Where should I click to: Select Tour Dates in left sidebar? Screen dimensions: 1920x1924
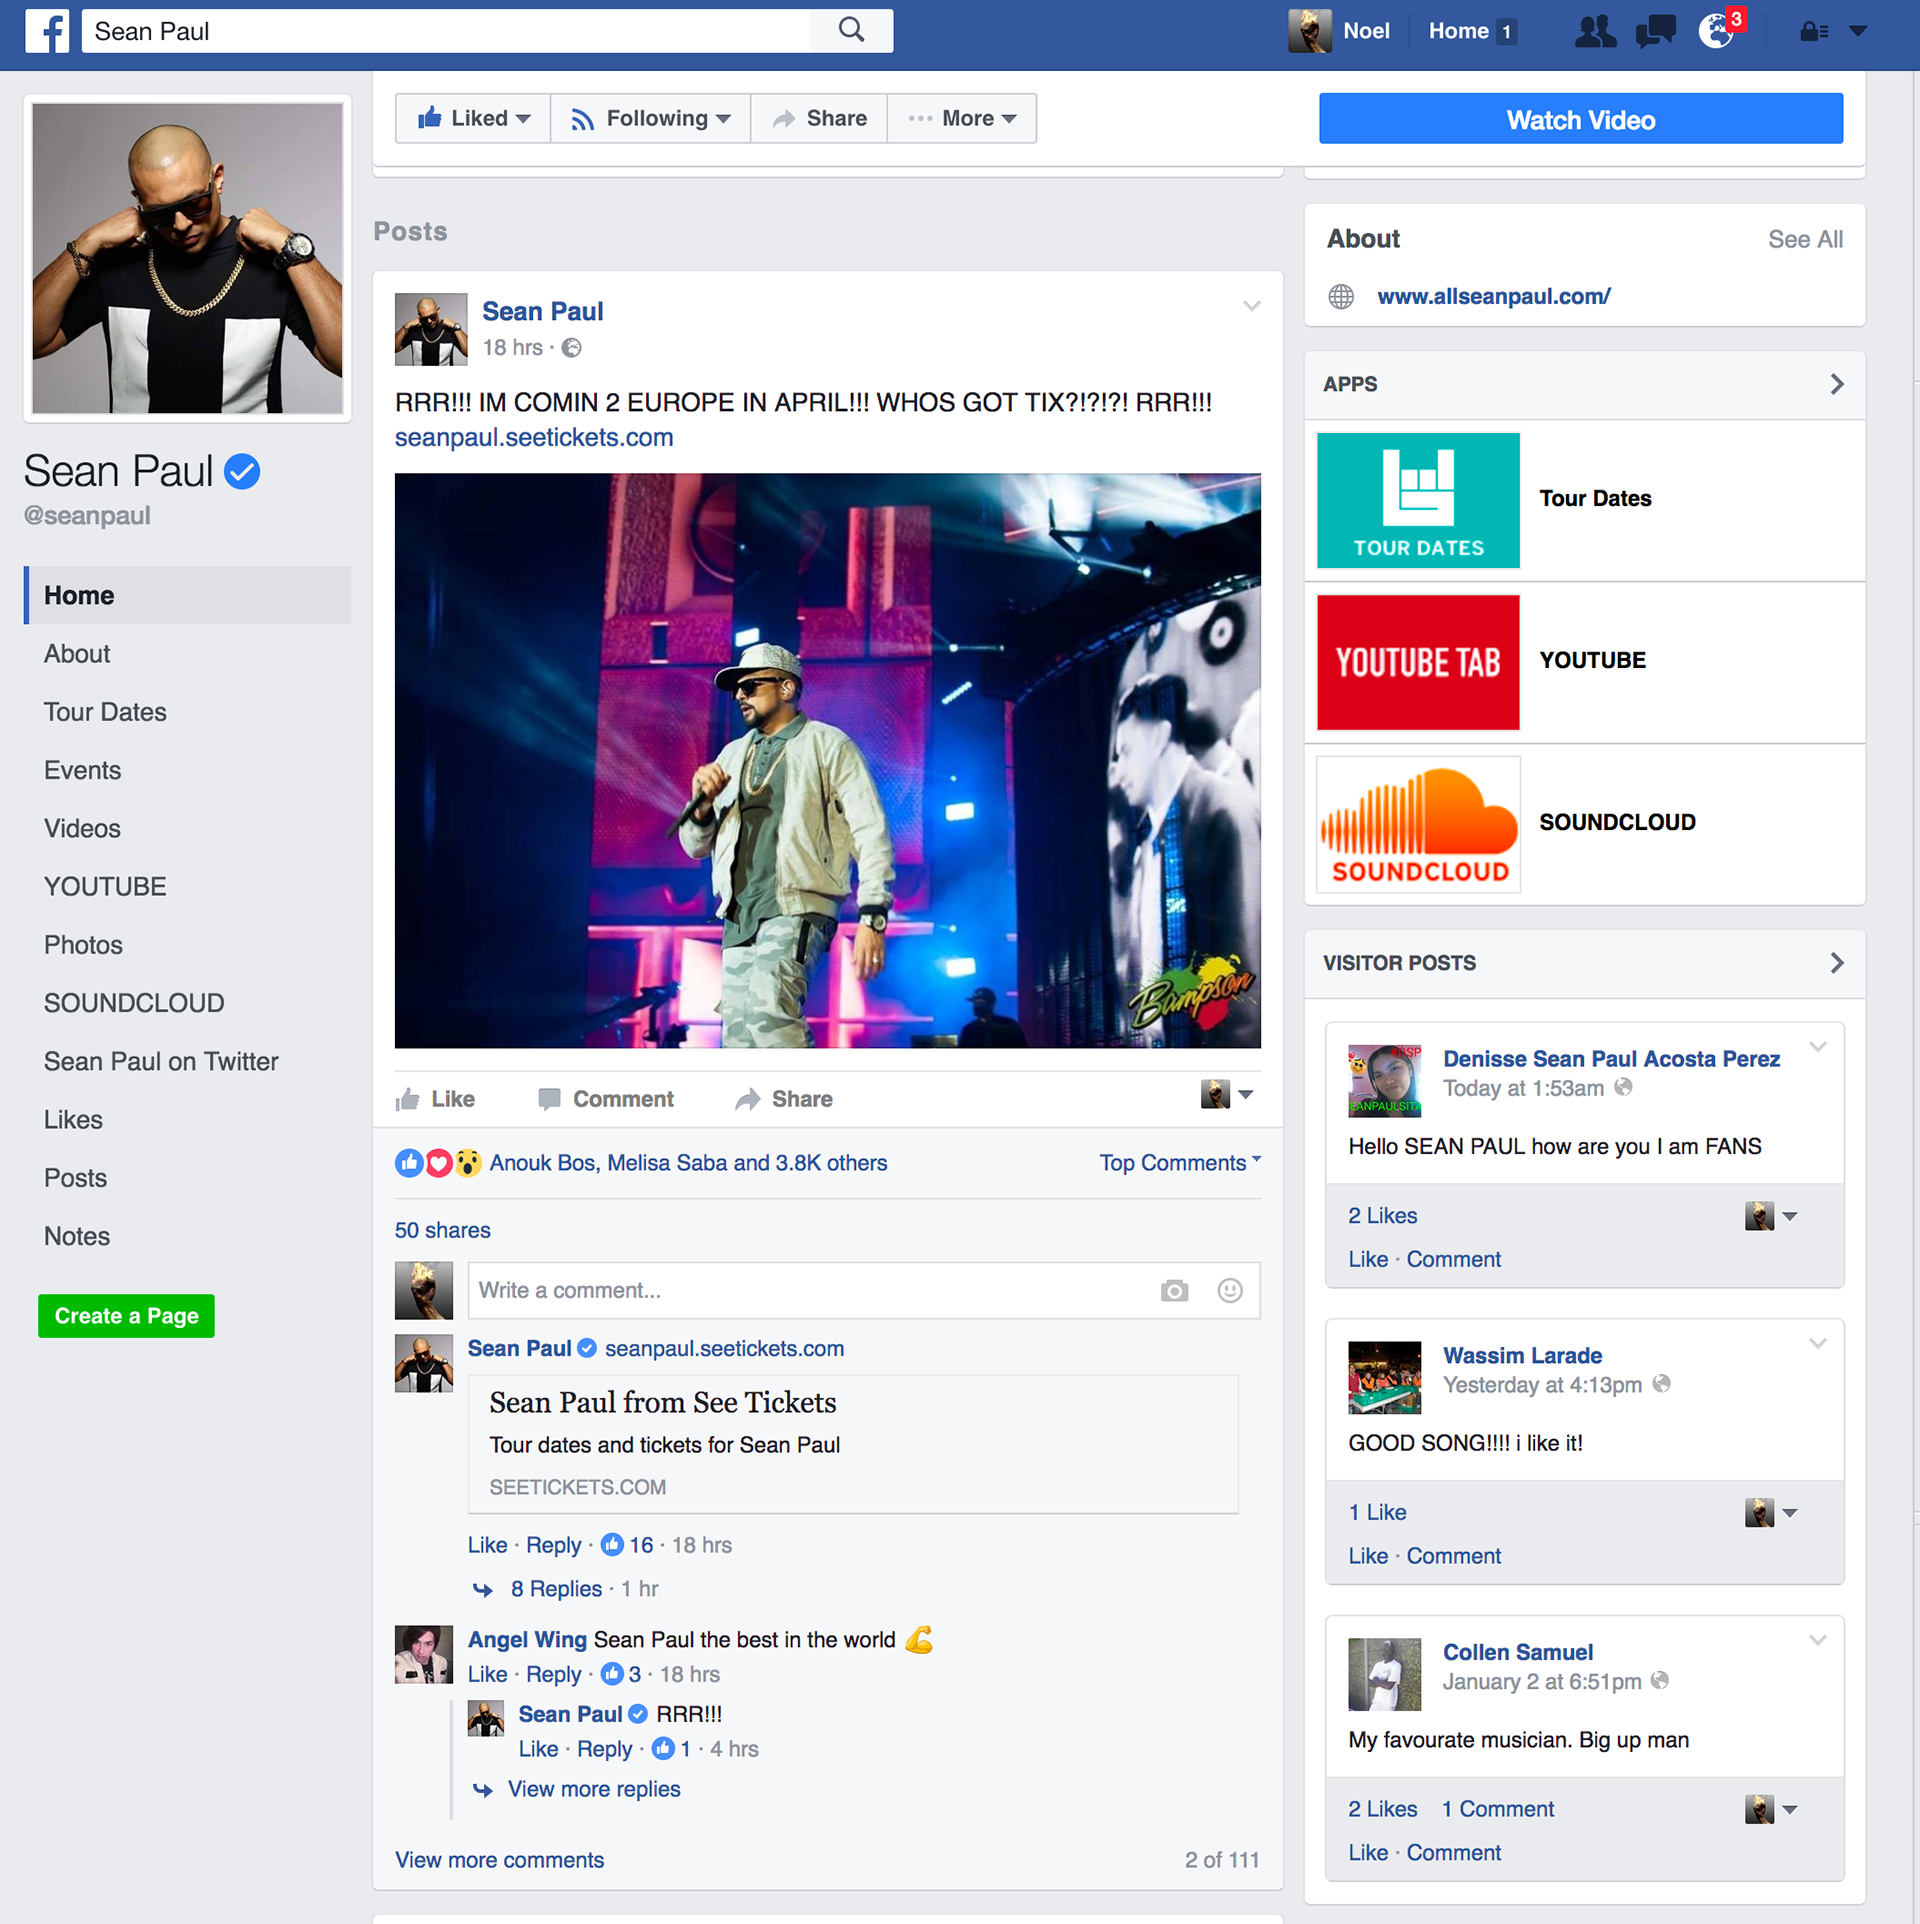point(105,712)
